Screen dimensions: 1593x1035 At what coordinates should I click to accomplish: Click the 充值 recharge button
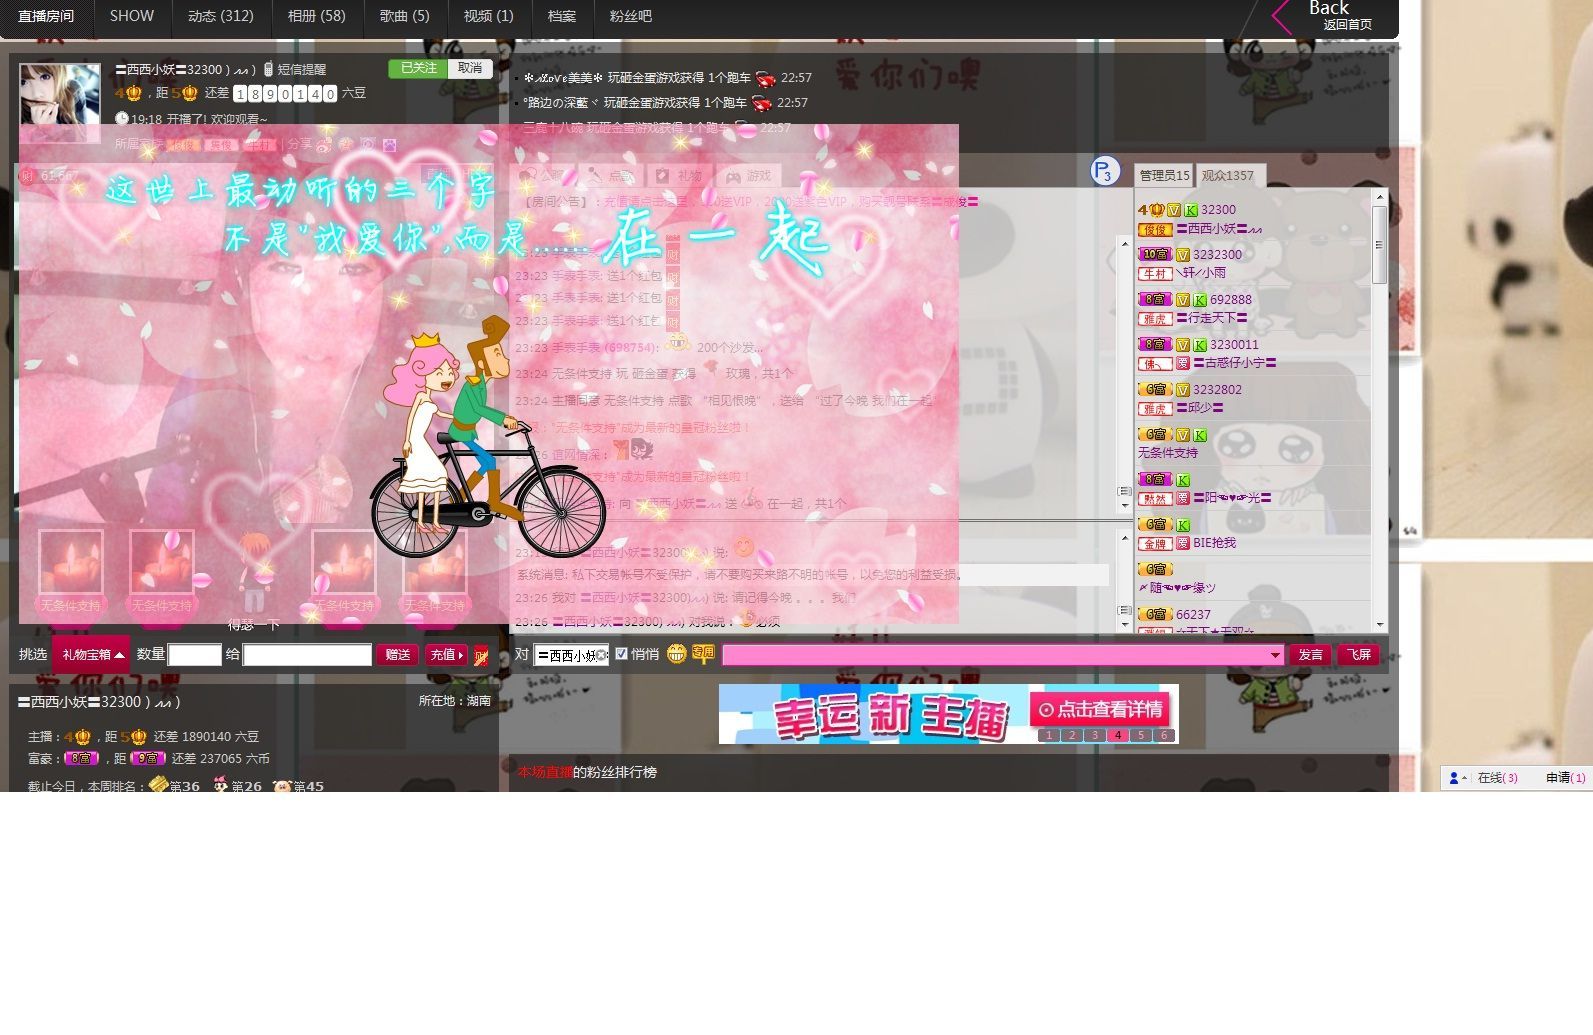coord(446,654)
